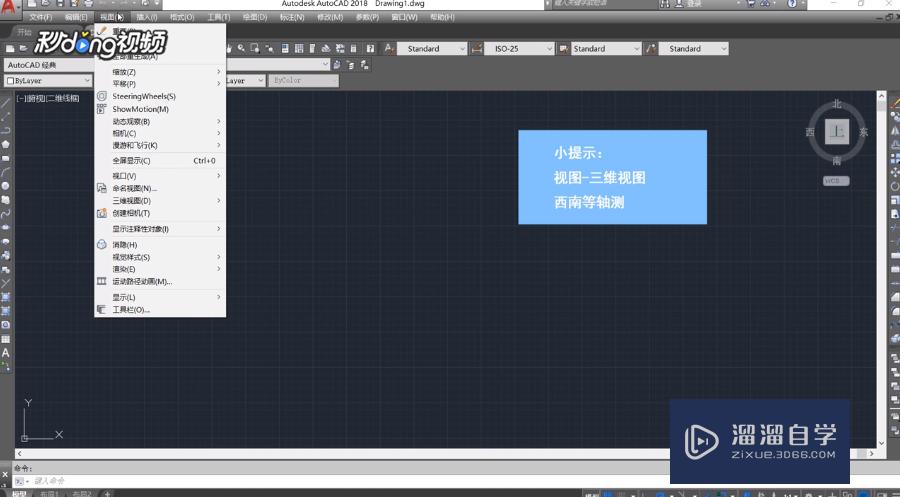Viewport: 900px width, 497px height.
Task: Click the Named Views icon (命名视图)
Action: pos(102,188)
